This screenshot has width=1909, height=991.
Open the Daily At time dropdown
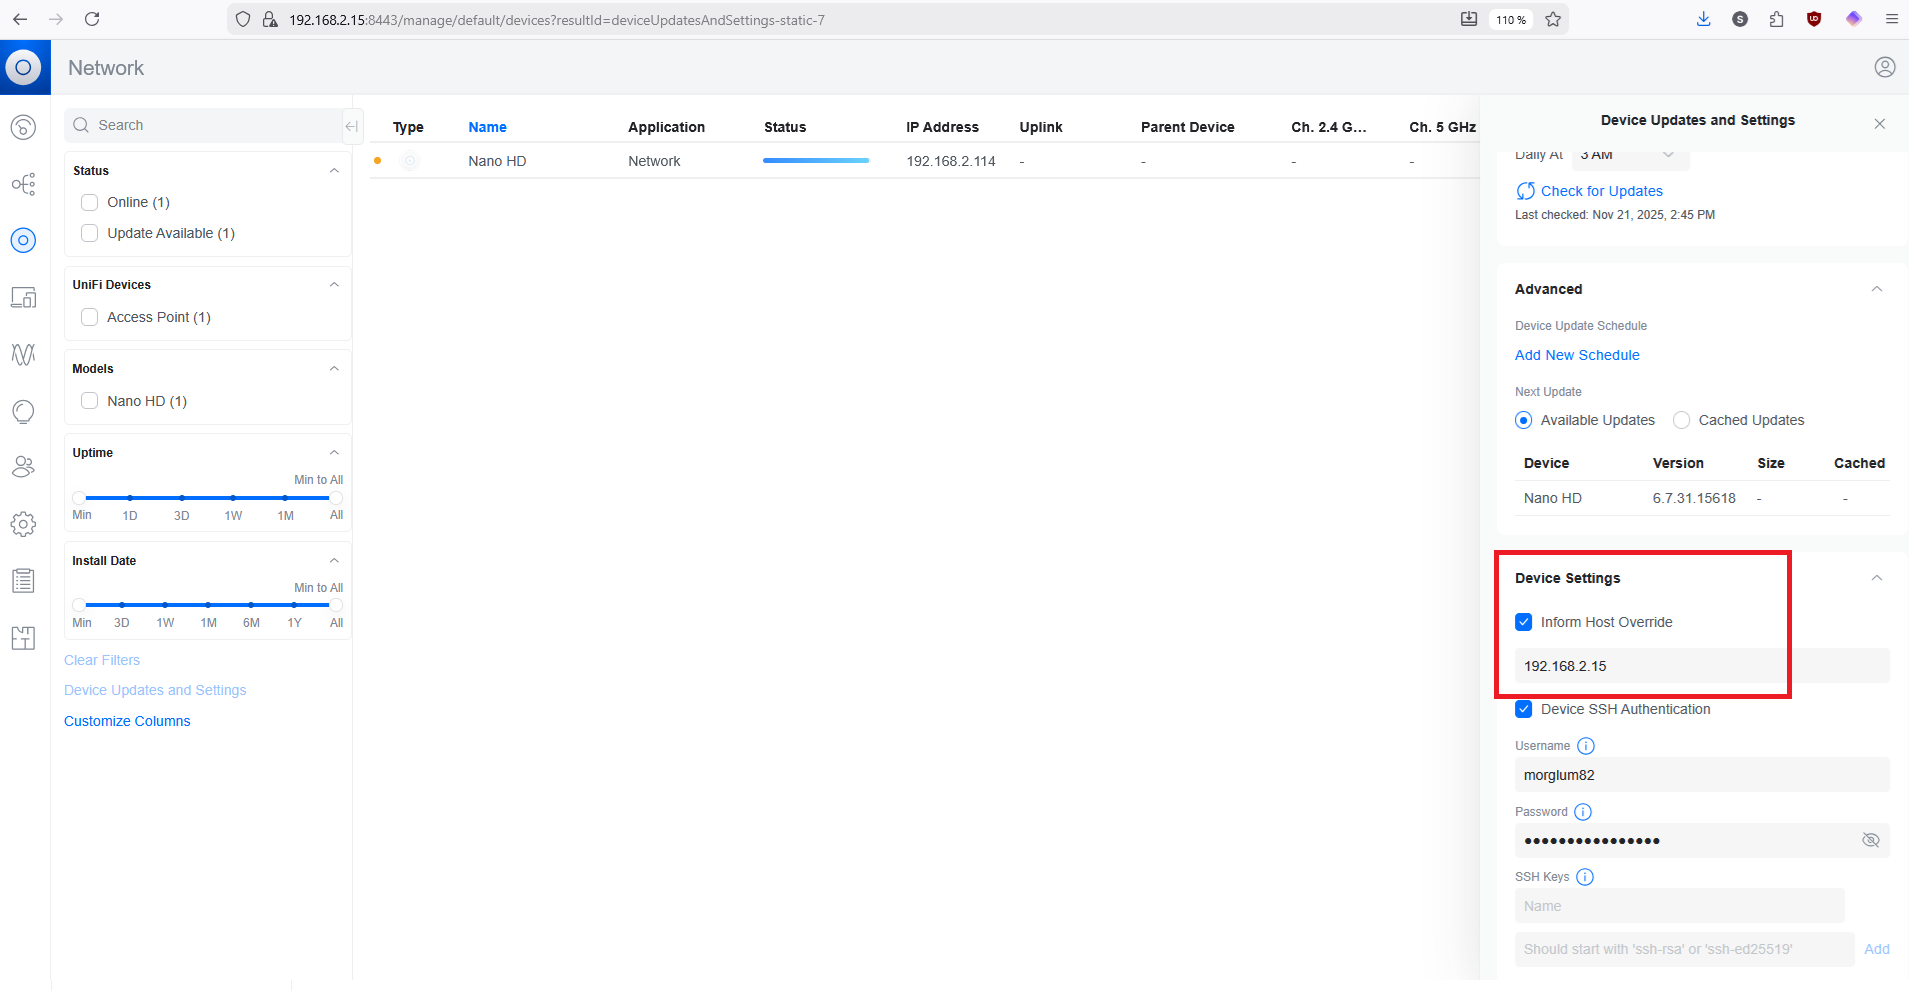click(1630, 155)
